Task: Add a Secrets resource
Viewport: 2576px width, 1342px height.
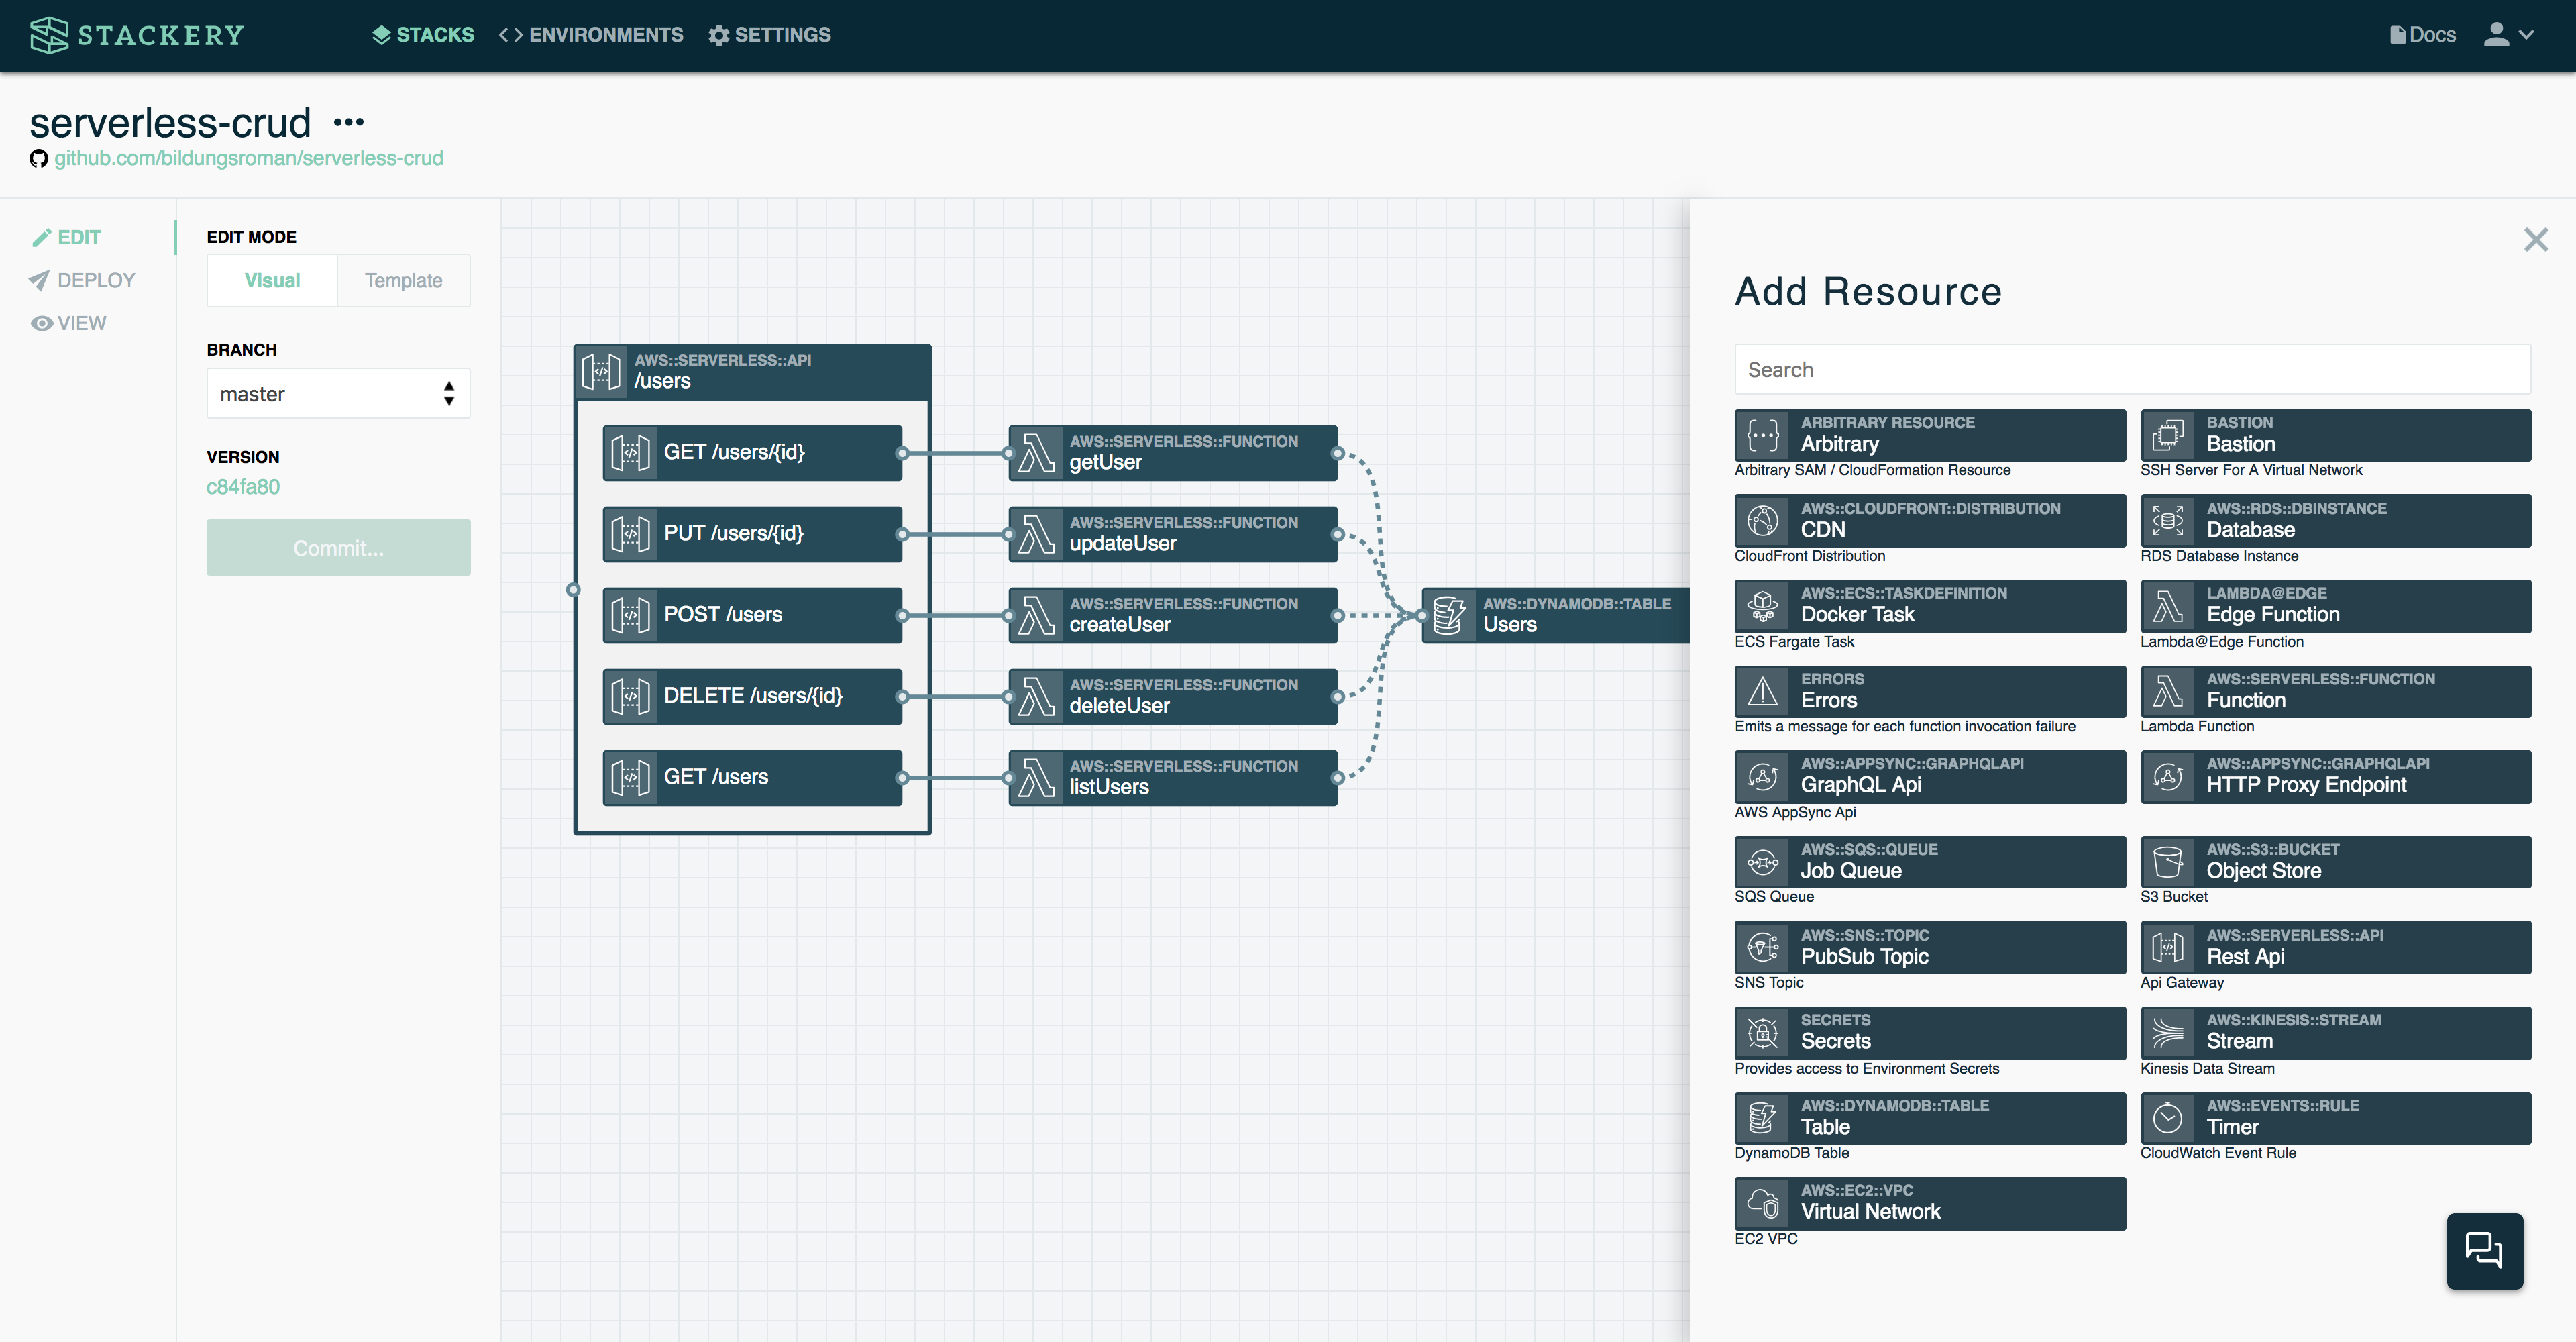Action: click(1930, 1032)
